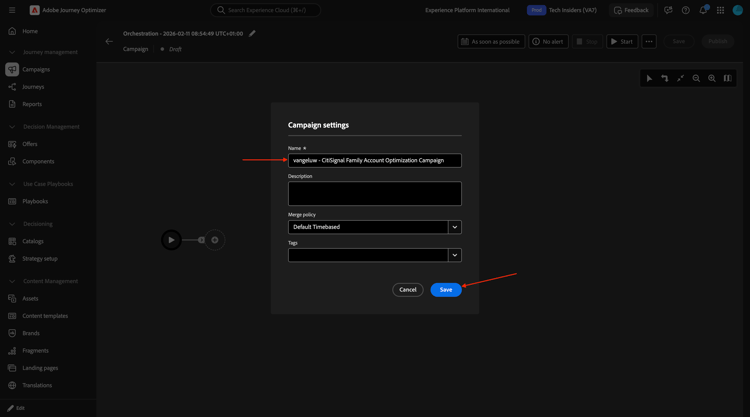Open Content templates in sidebar
This screenshot has width=750, height=417.
click(x=45, y=316)
